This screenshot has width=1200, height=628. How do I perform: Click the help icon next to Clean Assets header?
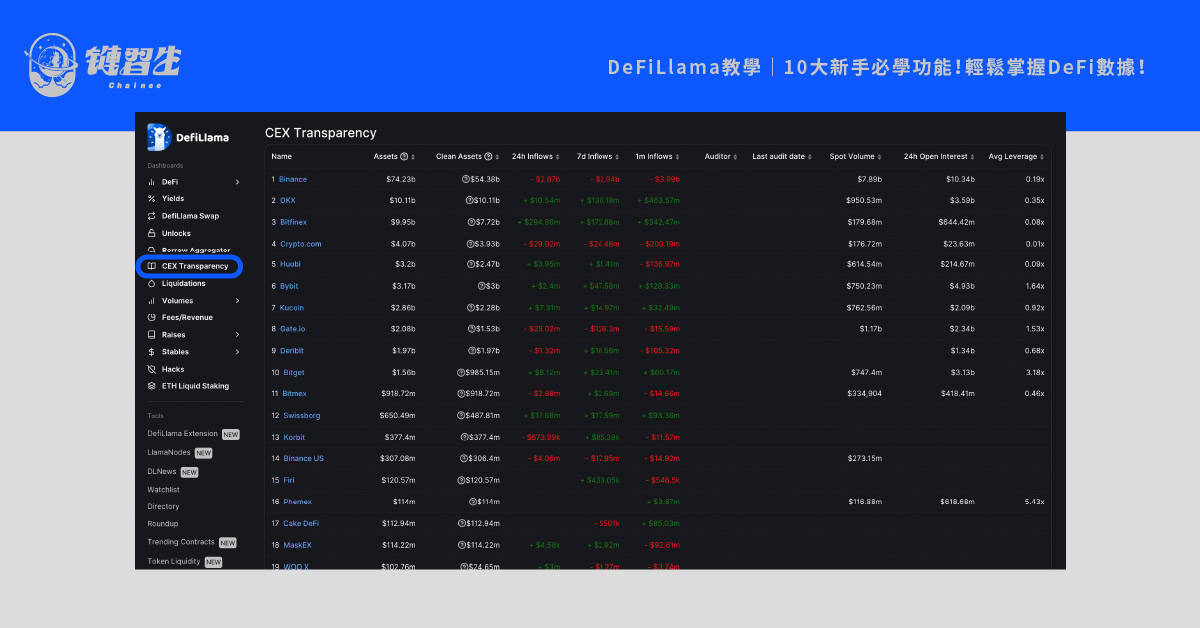488,156
